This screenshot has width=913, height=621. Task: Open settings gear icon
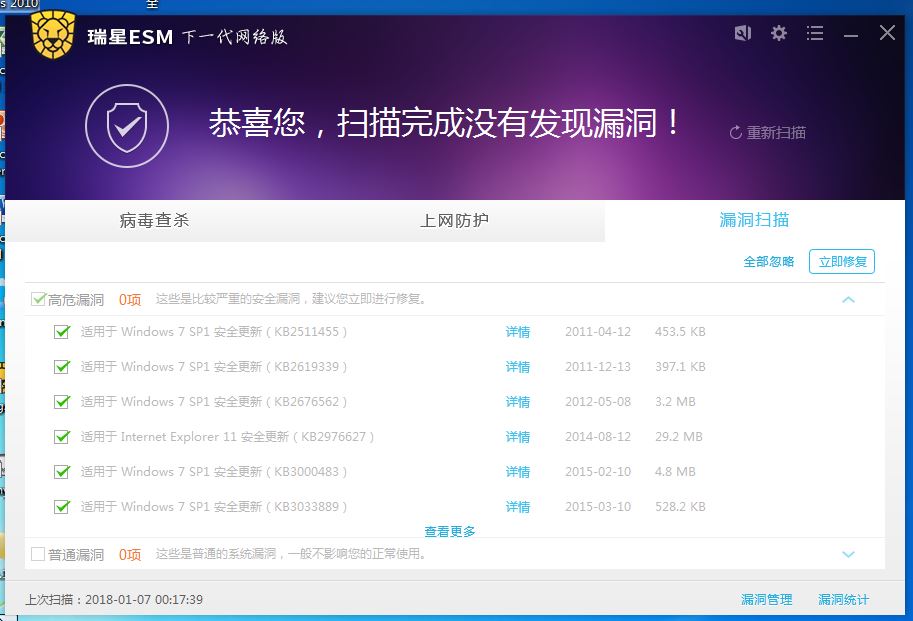tap(778, 33)
